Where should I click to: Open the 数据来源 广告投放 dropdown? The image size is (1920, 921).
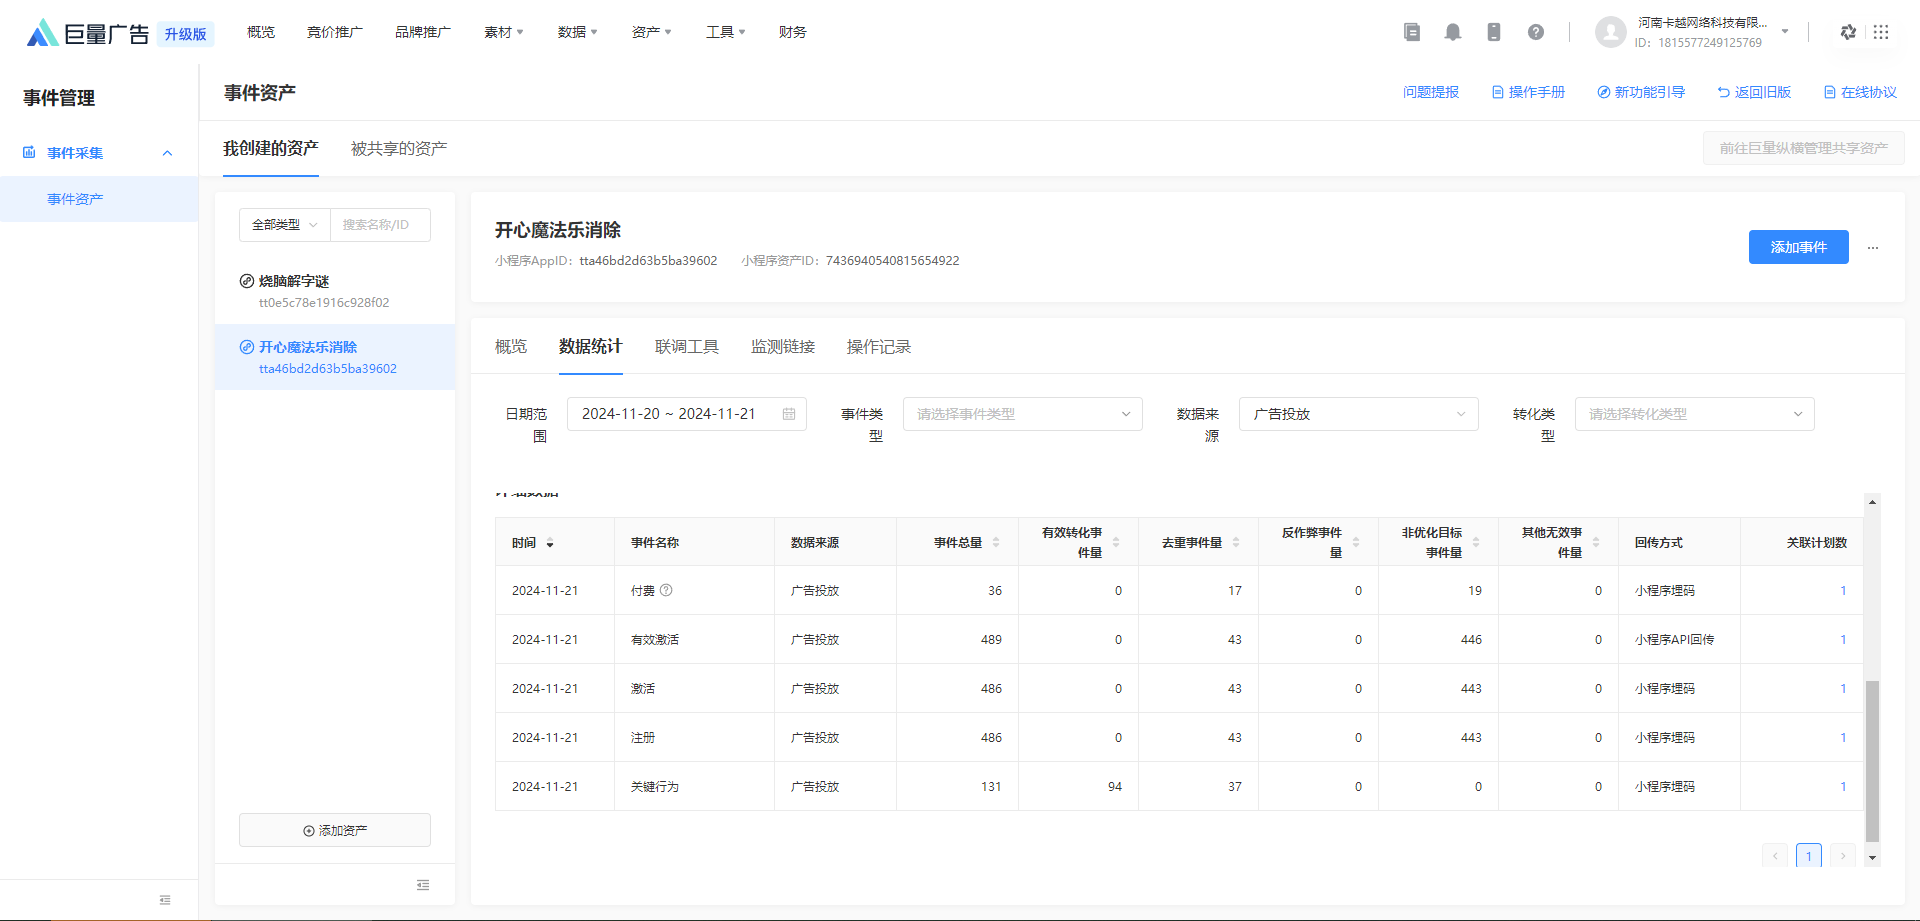click(1359, 414)
